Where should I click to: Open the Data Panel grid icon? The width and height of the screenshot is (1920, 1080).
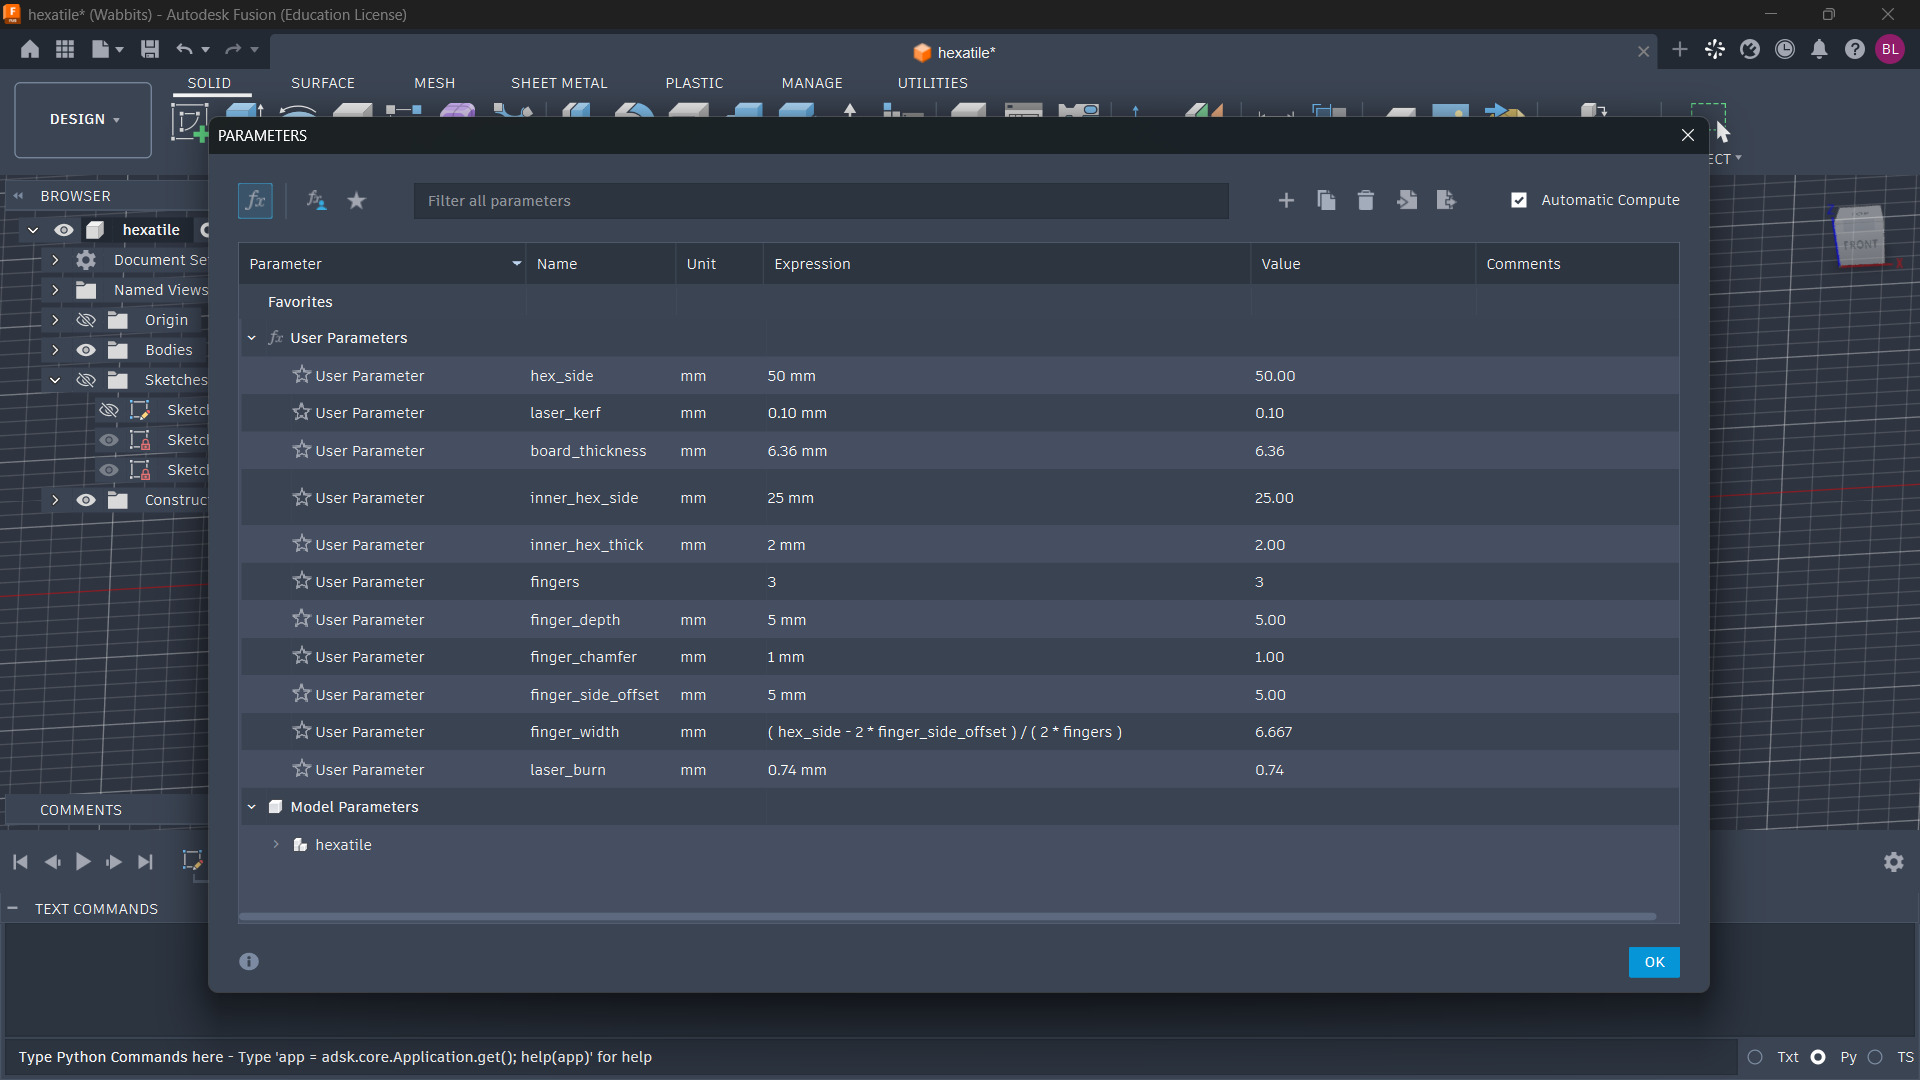[65, 49]
